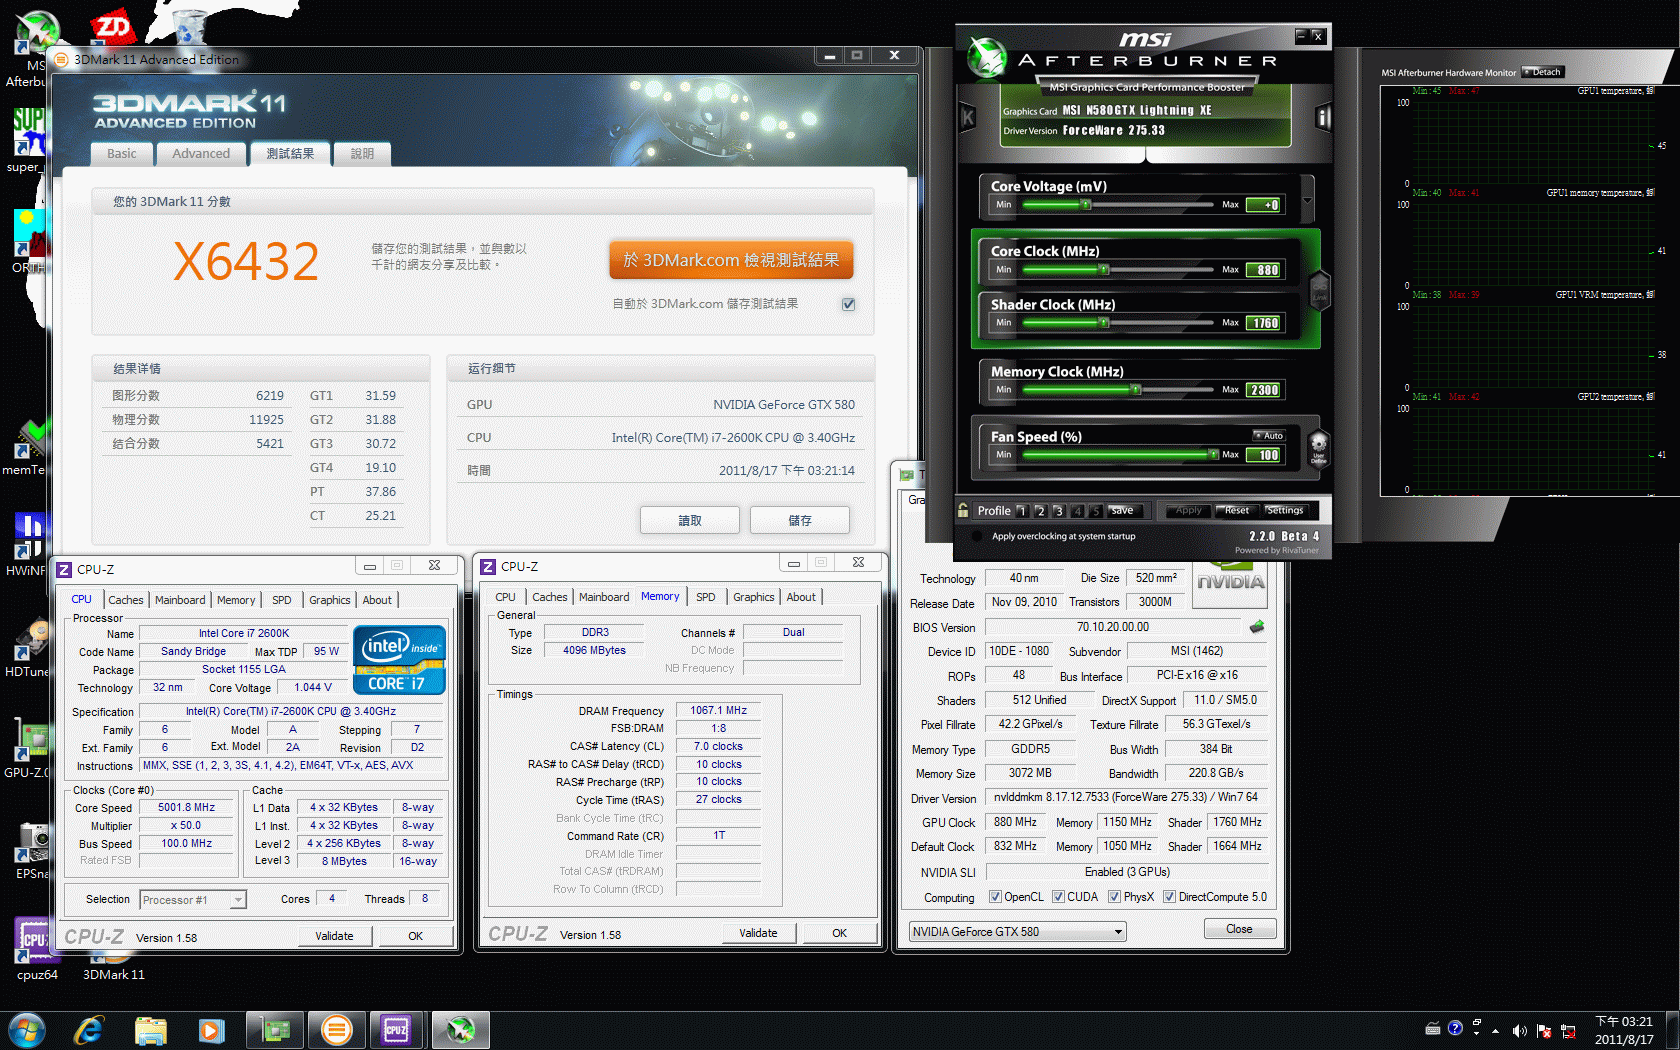Click the 儲存 button in 3DMark
This screenshot has width=1680, height=1050.
click(x=800, y=520)
